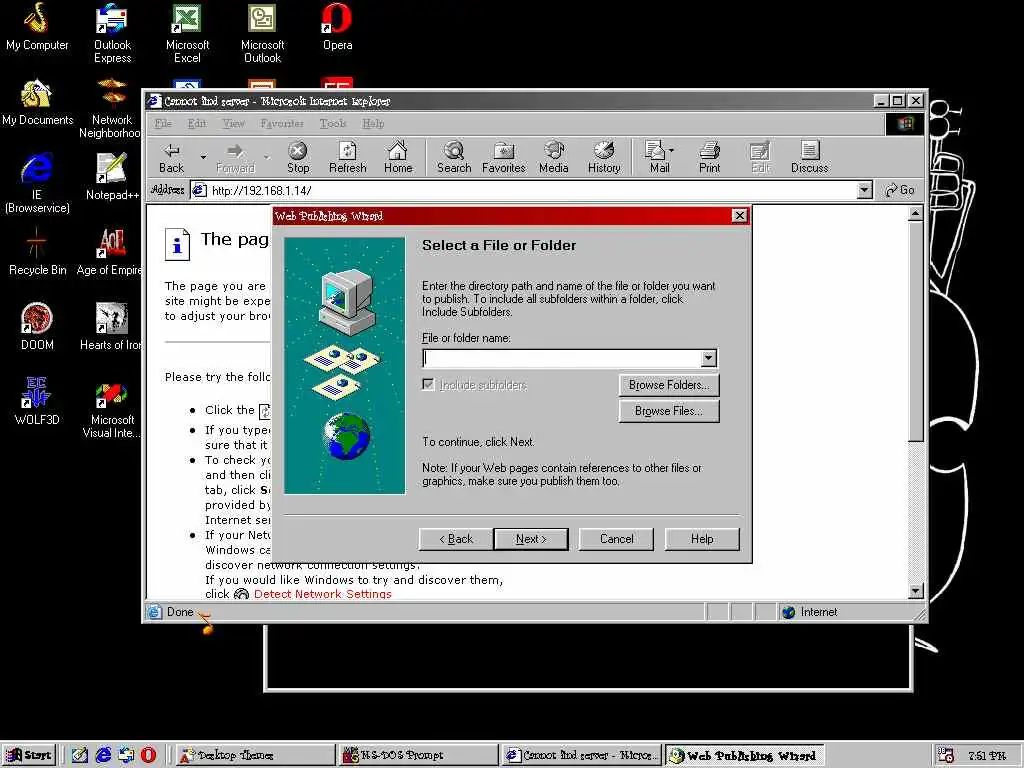Click Next to continue the wizard

click(531, 539)
